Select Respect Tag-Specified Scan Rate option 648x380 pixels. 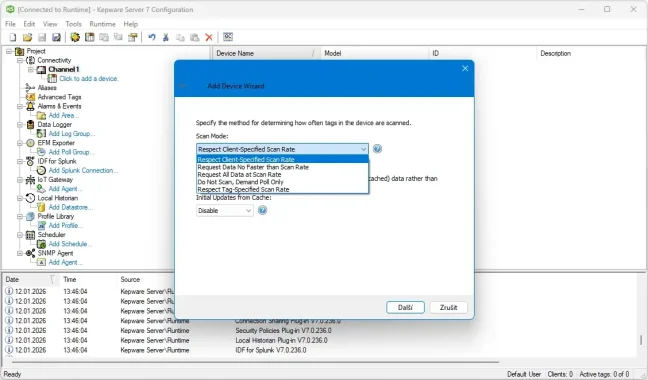282,189
